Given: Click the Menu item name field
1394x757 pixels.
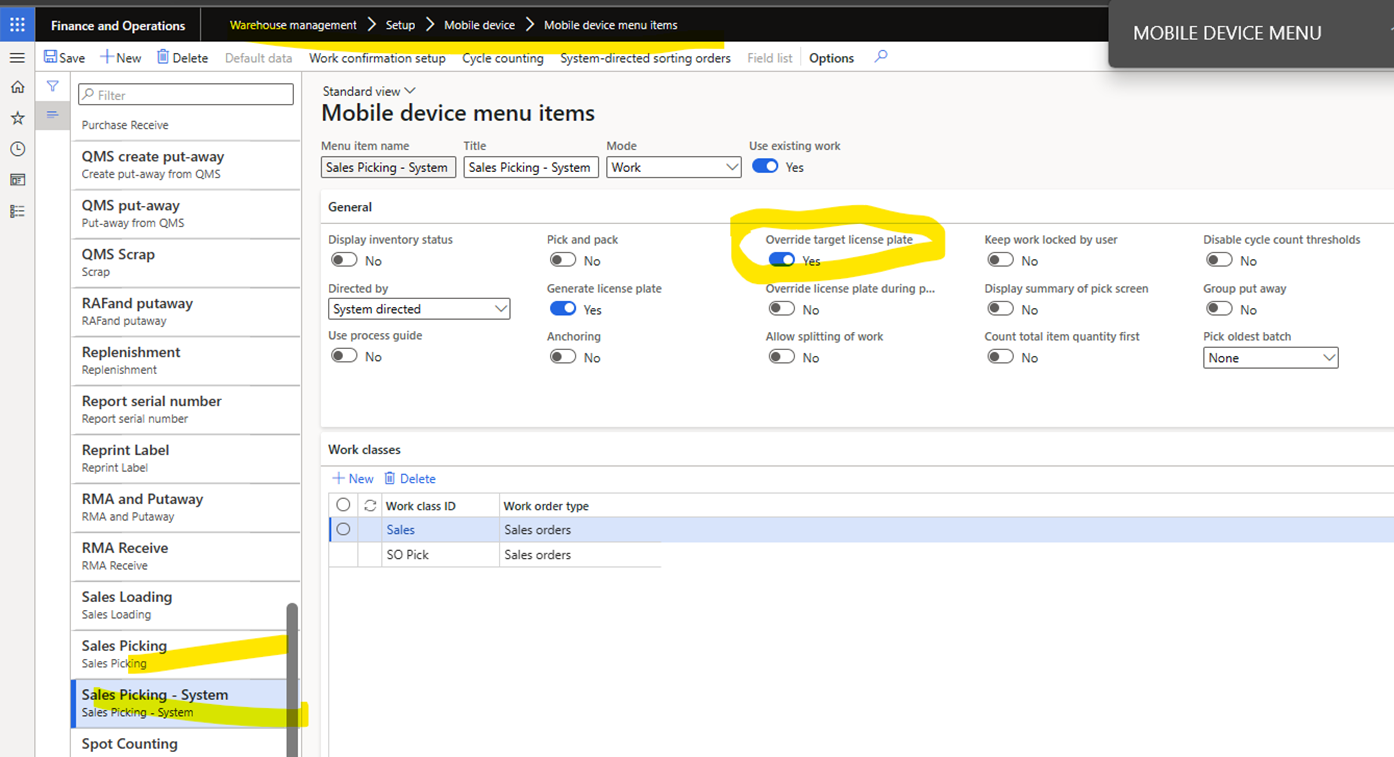Looking at the screenshot, I should point(388,167).
